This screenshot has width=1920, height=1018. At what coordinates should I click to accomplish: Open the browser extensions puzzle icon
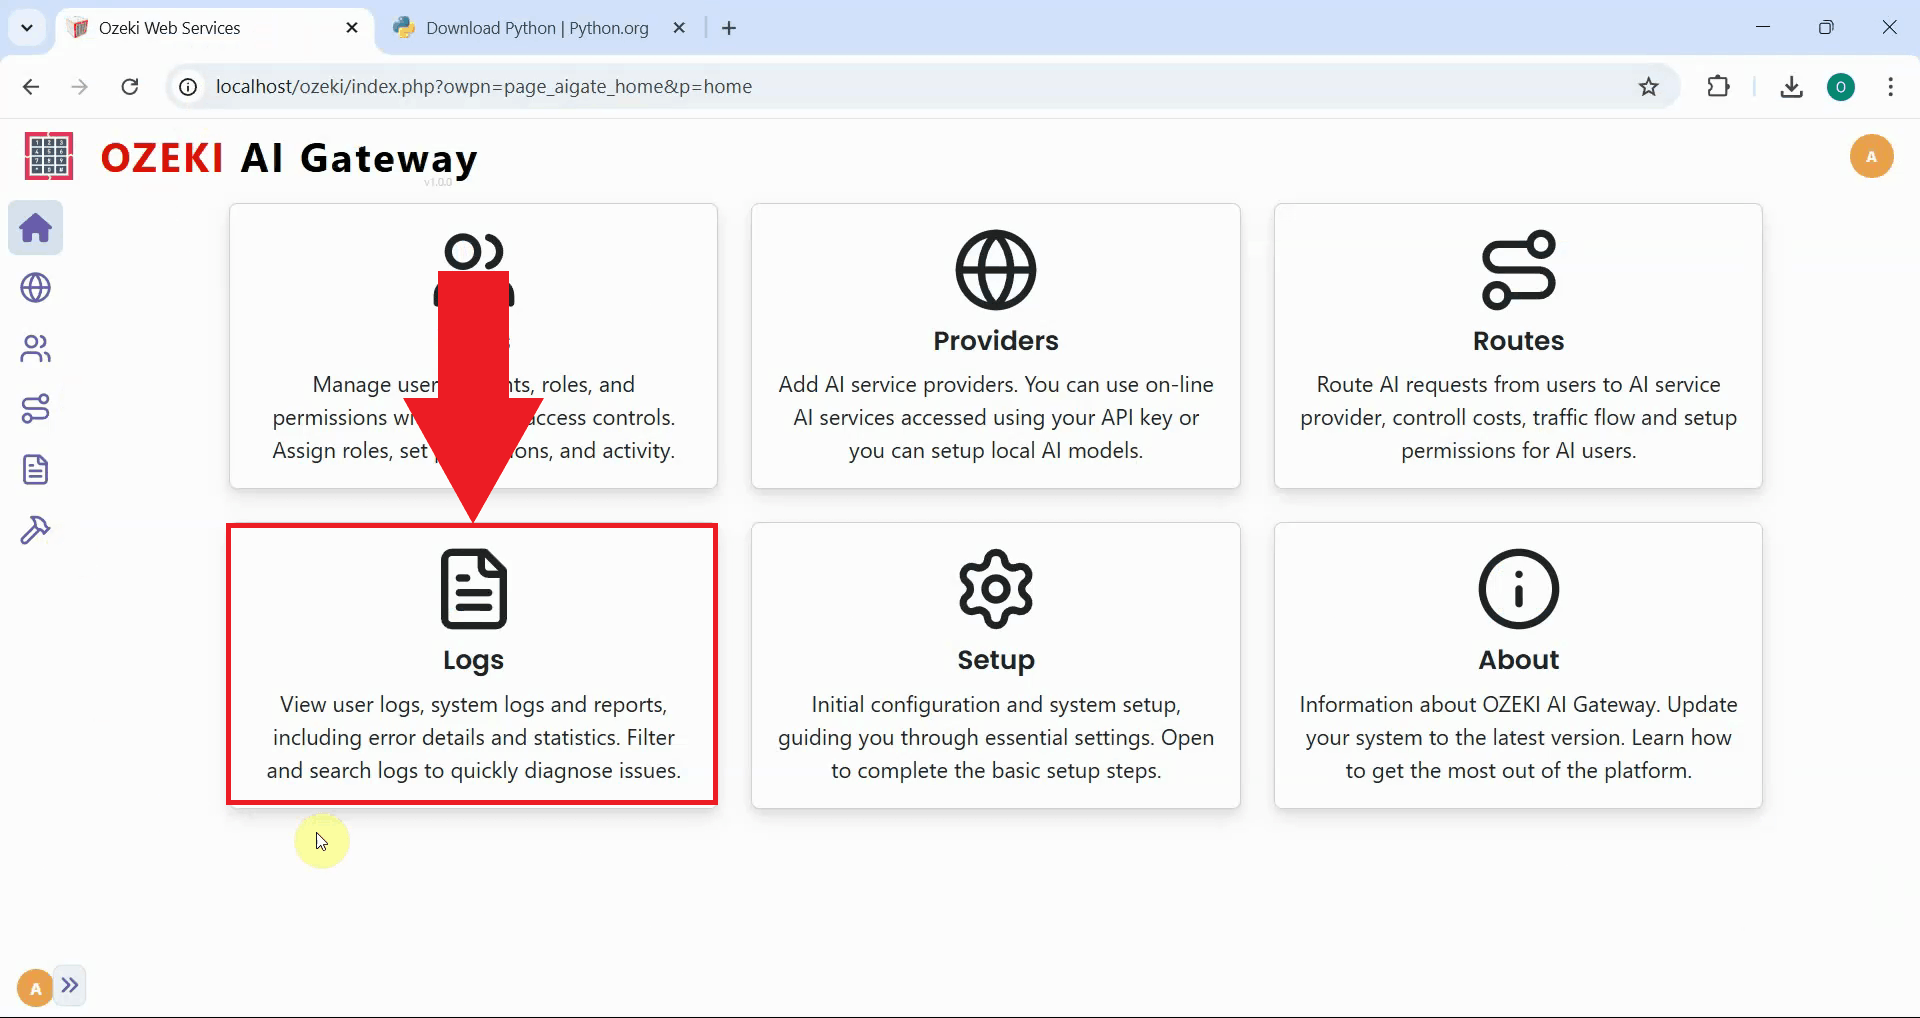tap(1719, 87)
